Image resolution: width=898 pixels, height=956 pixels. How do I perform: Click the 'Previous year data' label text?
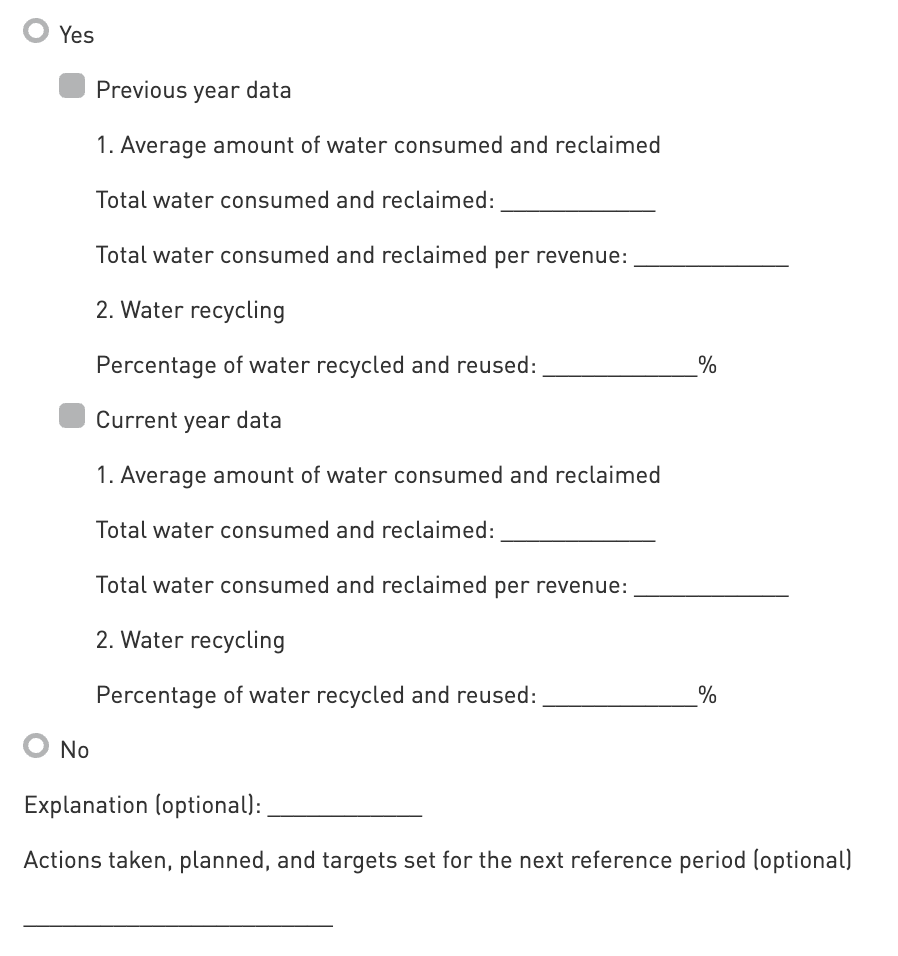(x=193, y=90)
